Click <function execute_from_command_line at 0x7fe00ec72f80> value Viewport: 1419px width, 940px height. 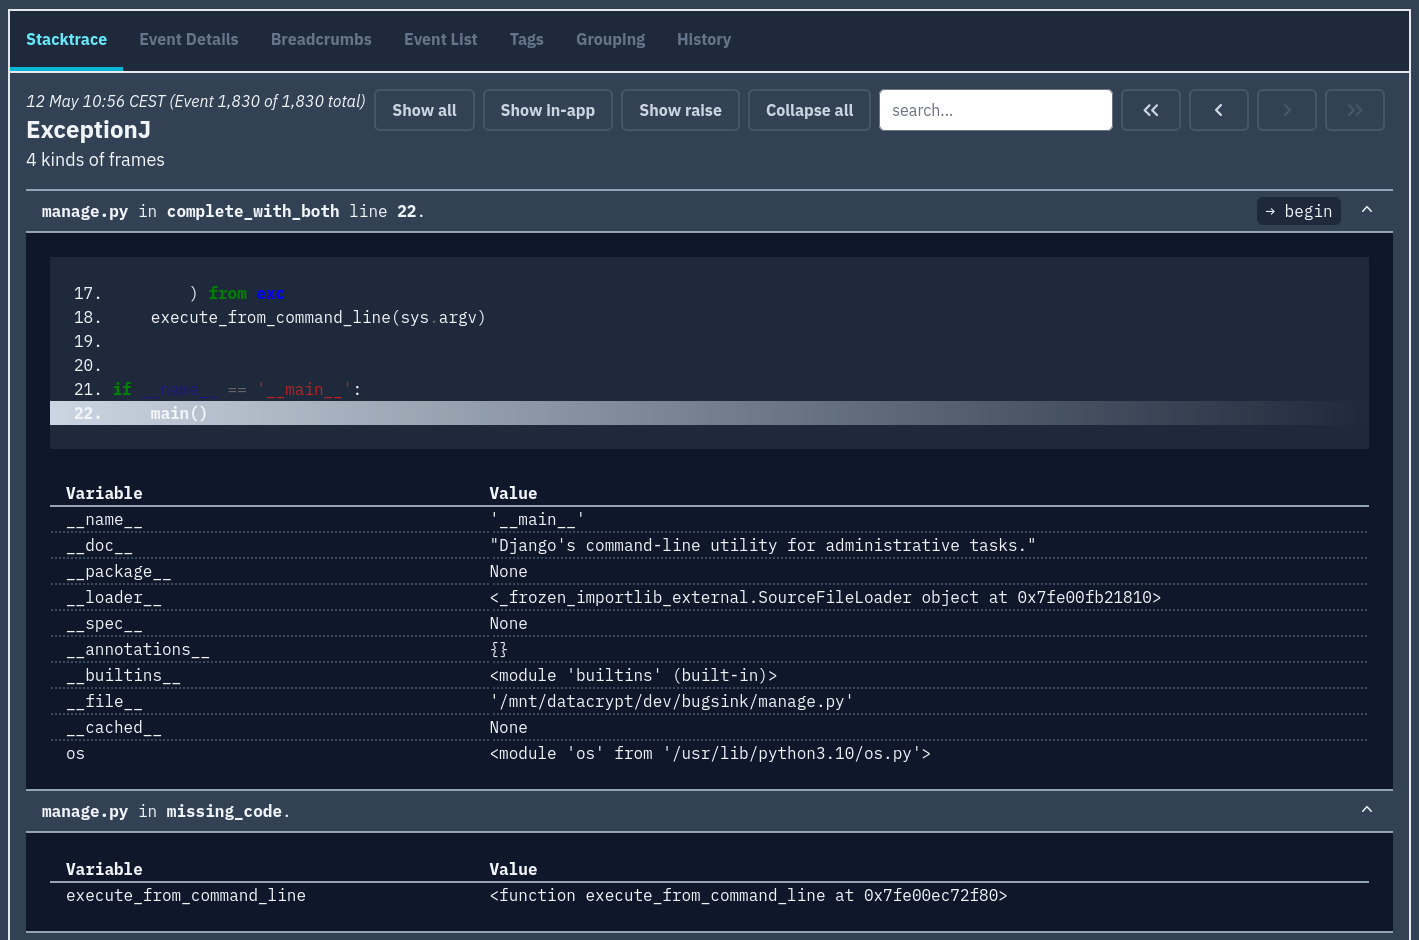748,895
